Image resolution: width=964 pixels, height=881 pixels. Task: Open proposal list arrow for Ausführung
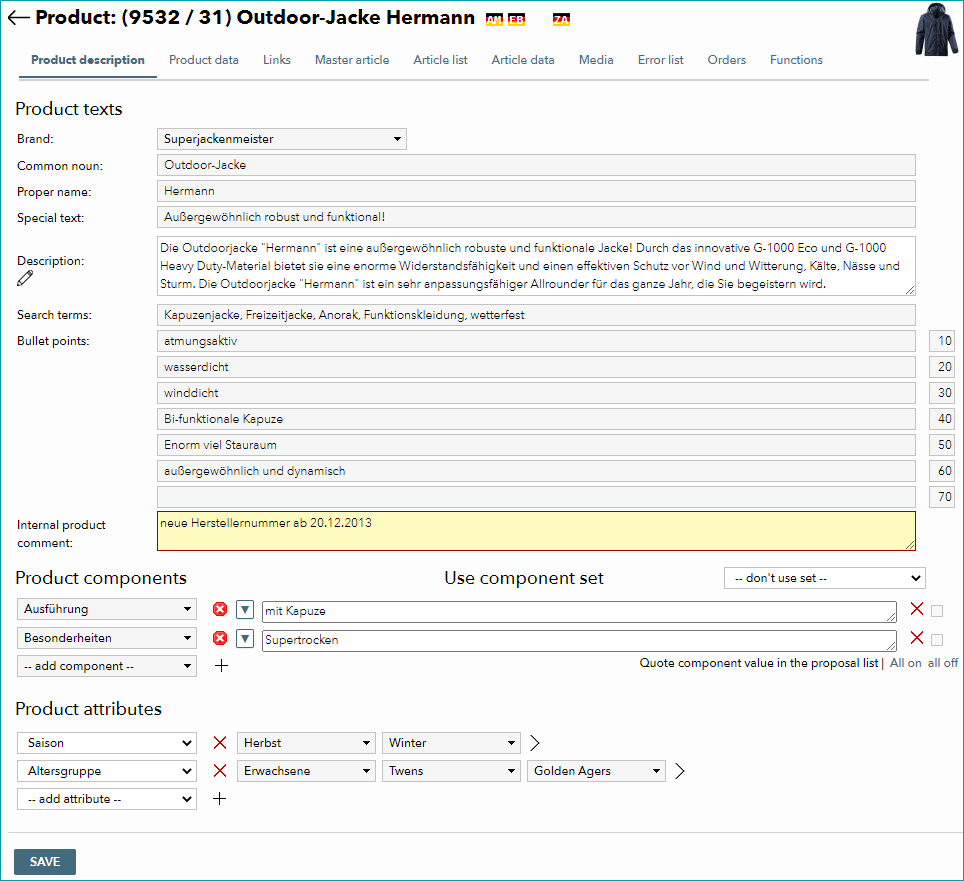(245, 610)
